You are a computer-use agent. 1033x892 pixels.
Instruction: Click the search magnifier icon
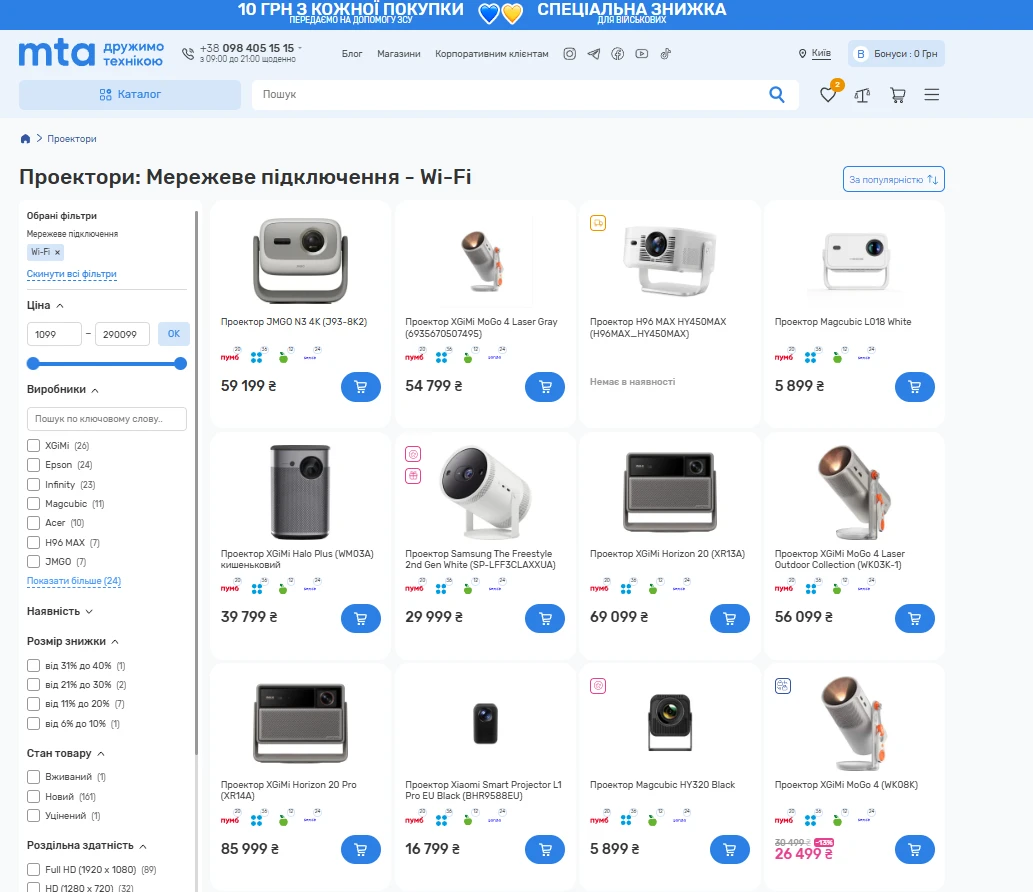coord(777,95)
